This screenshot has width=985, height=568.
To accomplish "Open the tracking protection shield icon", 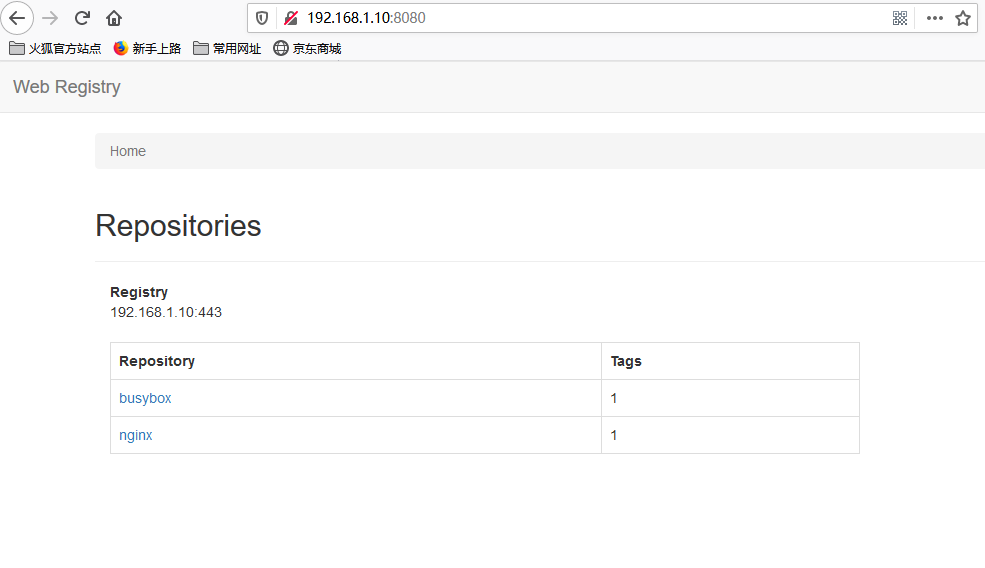I will [262, 18].
